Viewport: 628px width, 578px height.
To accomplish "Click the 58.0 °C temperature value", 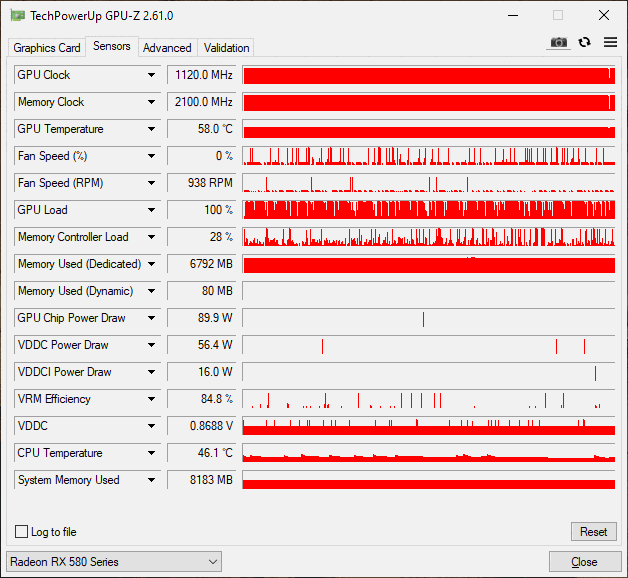I will tap(201, 129).
